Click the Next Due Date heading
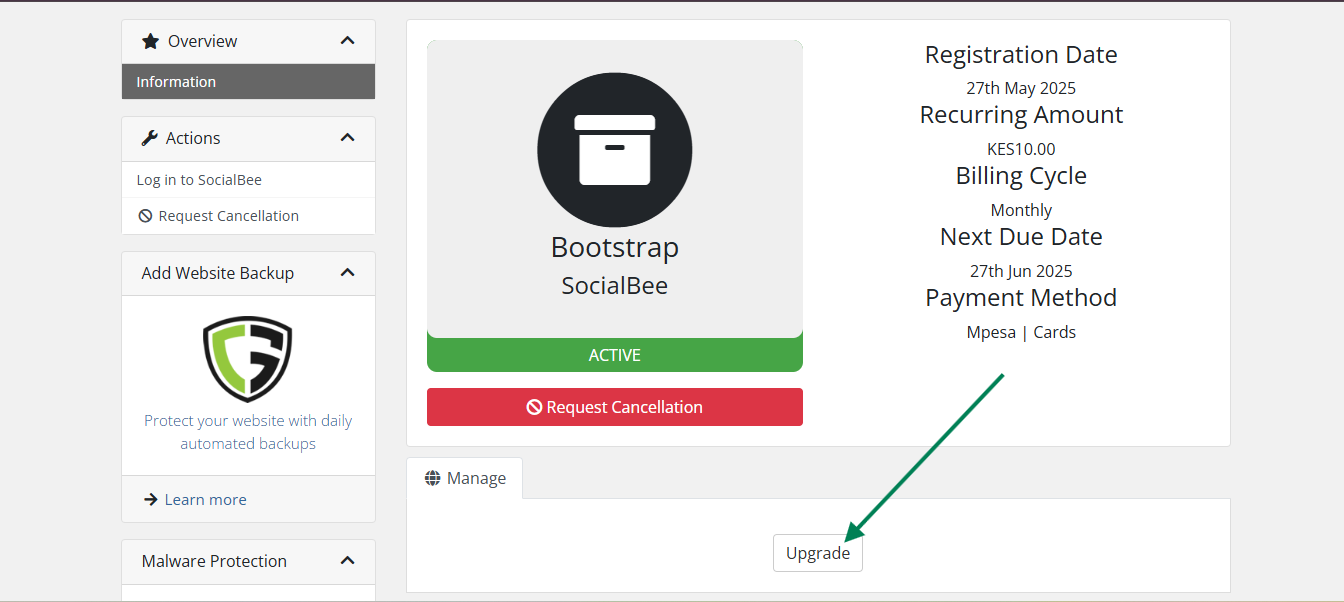 tap(1021, 237)
